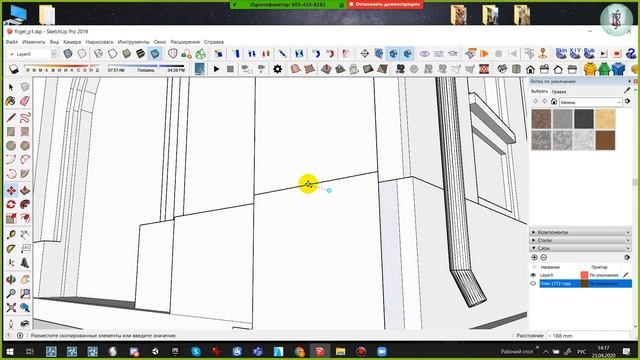The image size is (640, 360).
Task: Select the solid brown material swatch
Action: [605, 140]
